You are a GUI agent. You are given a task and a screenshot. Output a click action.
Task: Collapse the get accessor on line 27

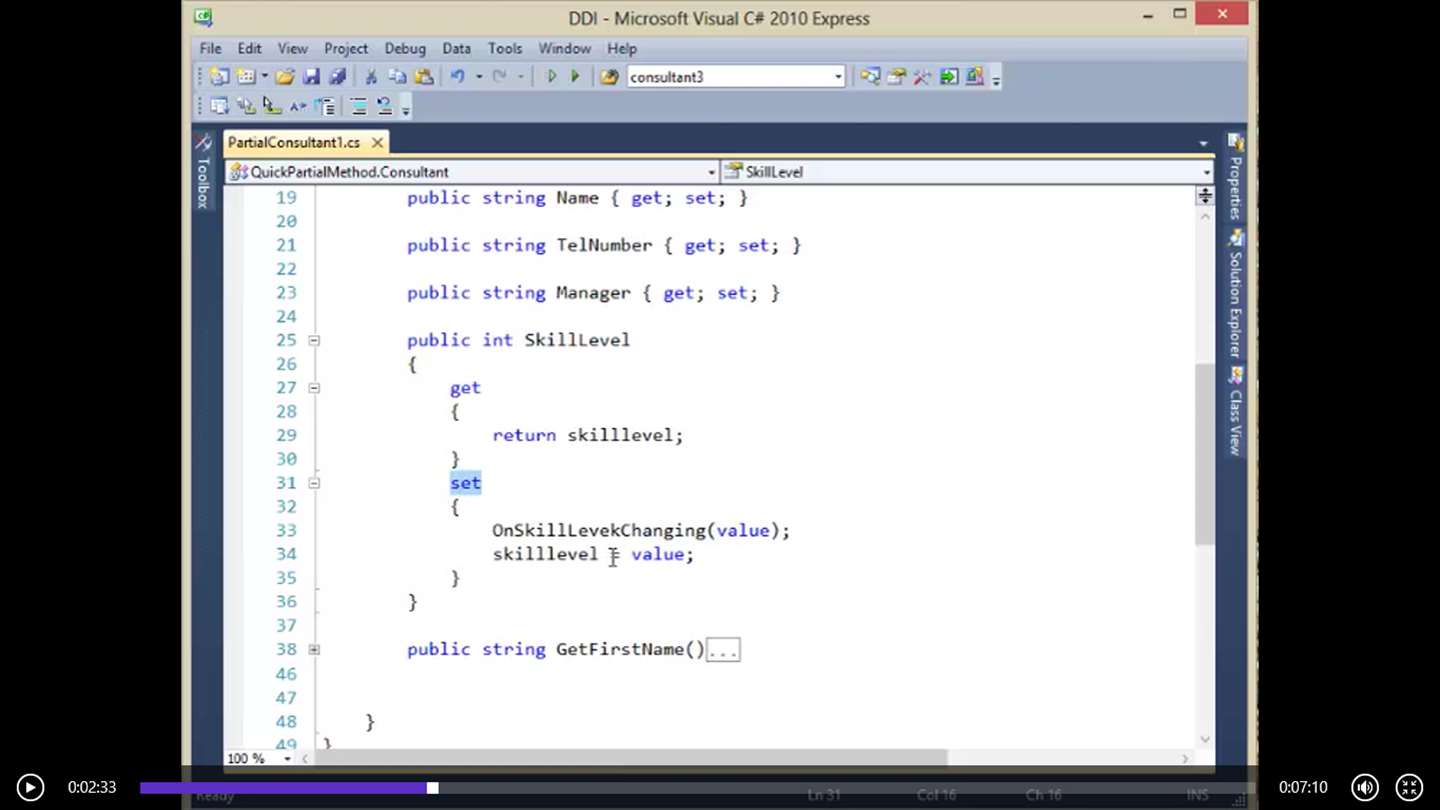[314, 388]
